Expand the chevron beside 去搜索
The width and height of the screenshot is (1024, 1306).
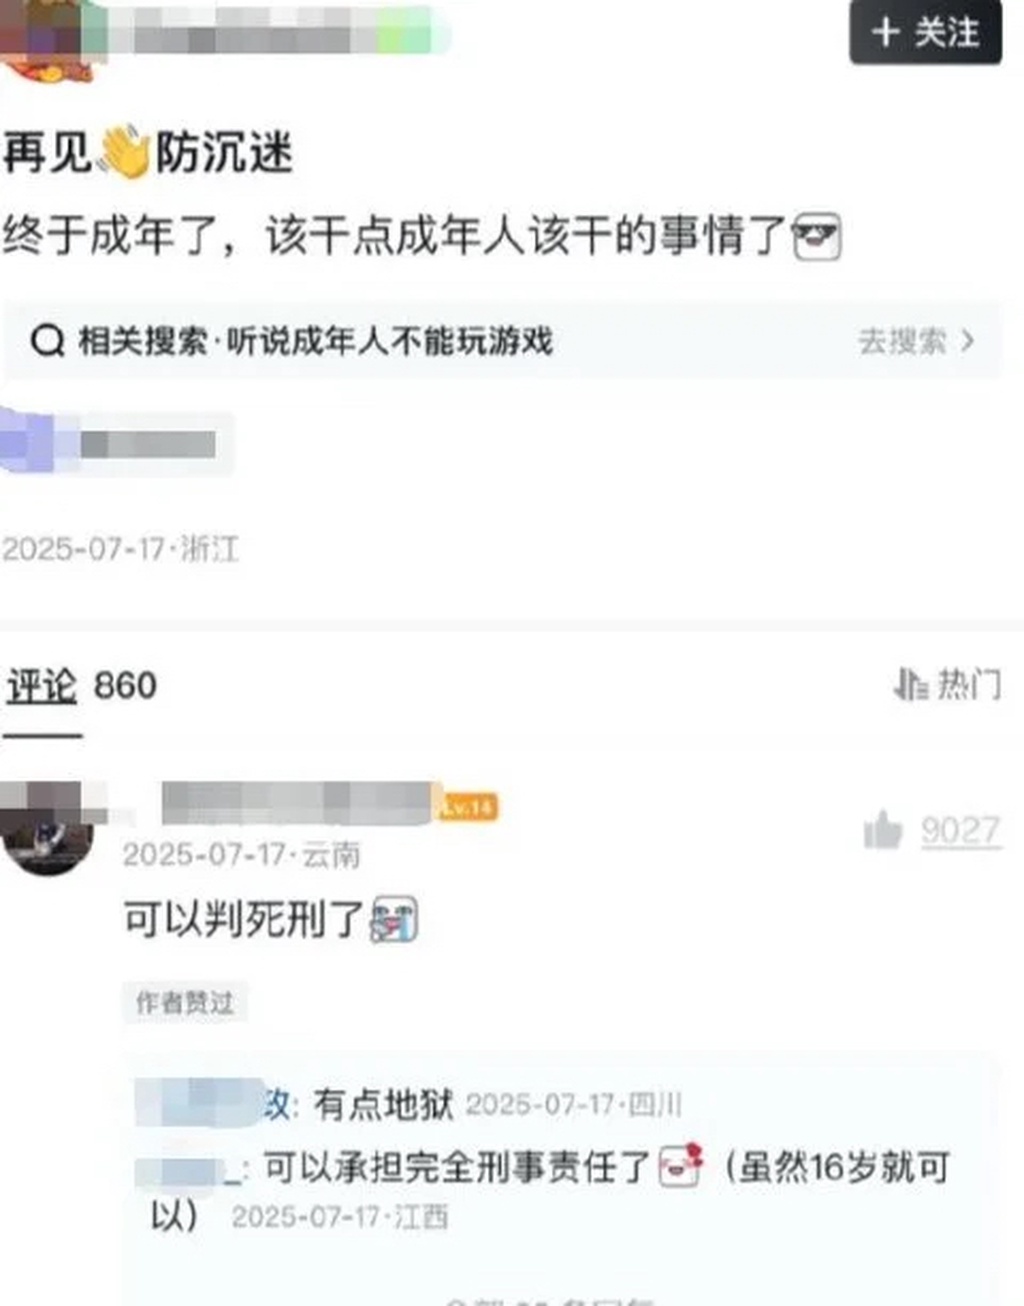tap(967, 341)
